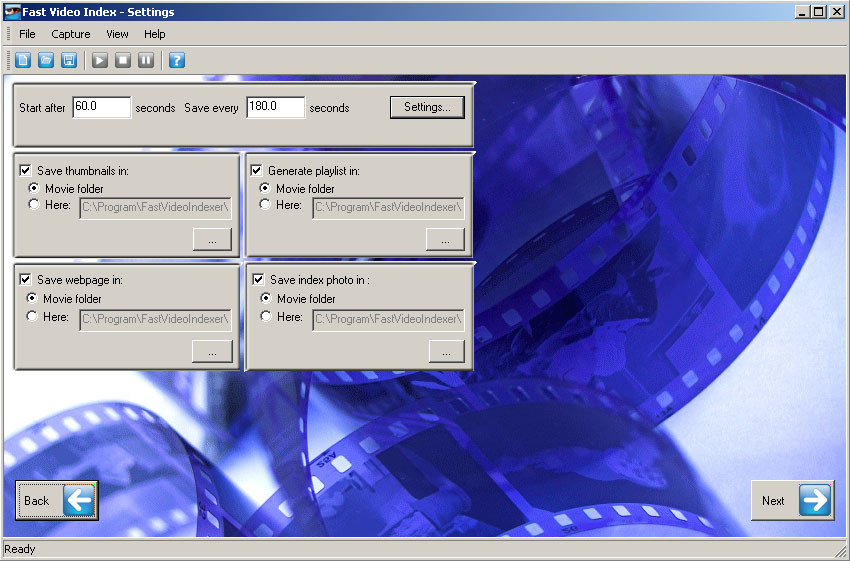Screen dimensions: 850x561
Task: Proceed with the Next button
Action: tap(793, 500)
